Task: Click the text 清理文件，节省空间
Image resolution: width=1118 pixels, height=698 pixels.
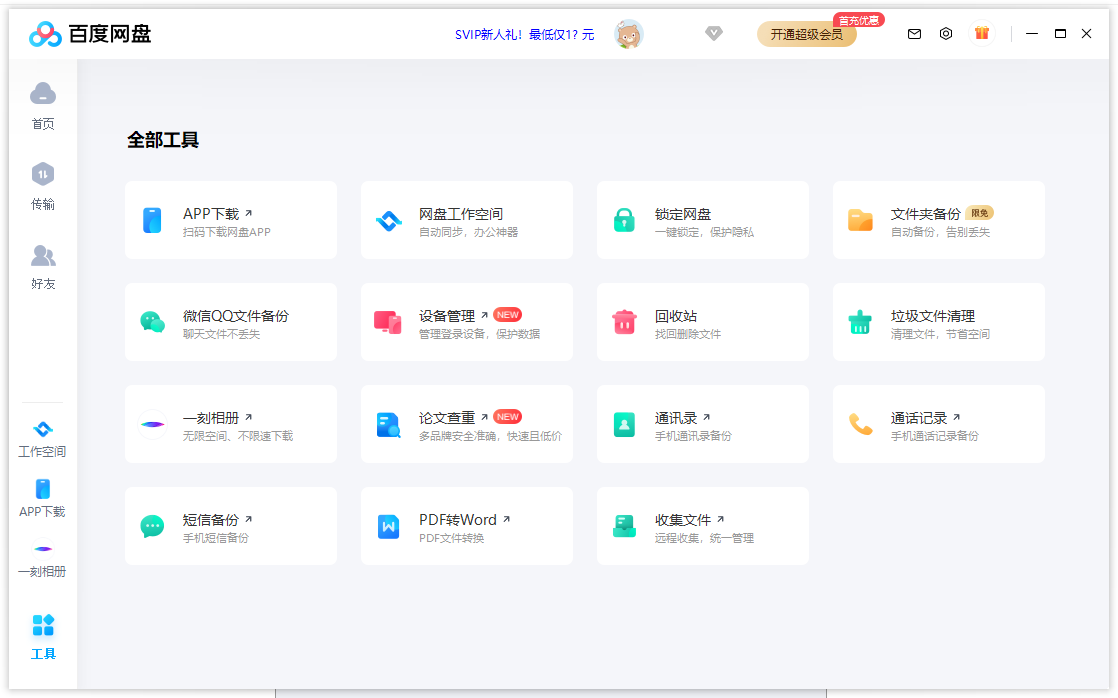Action: [x=940, y=334]
